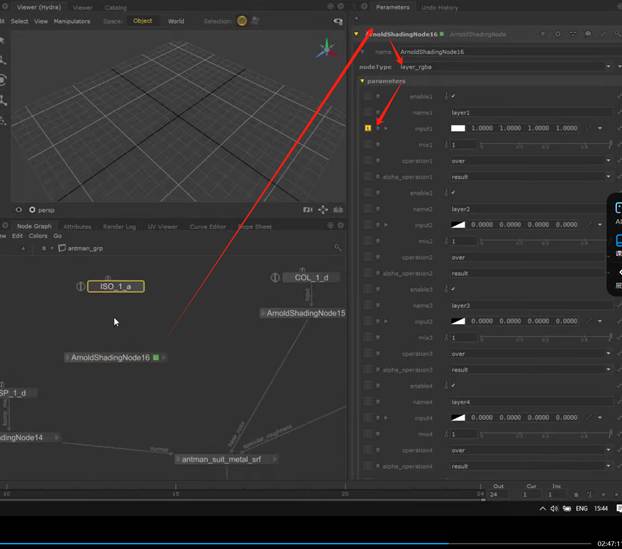Toggle the enable2 checkbox

pyautogui.click(x=453, y=193)
